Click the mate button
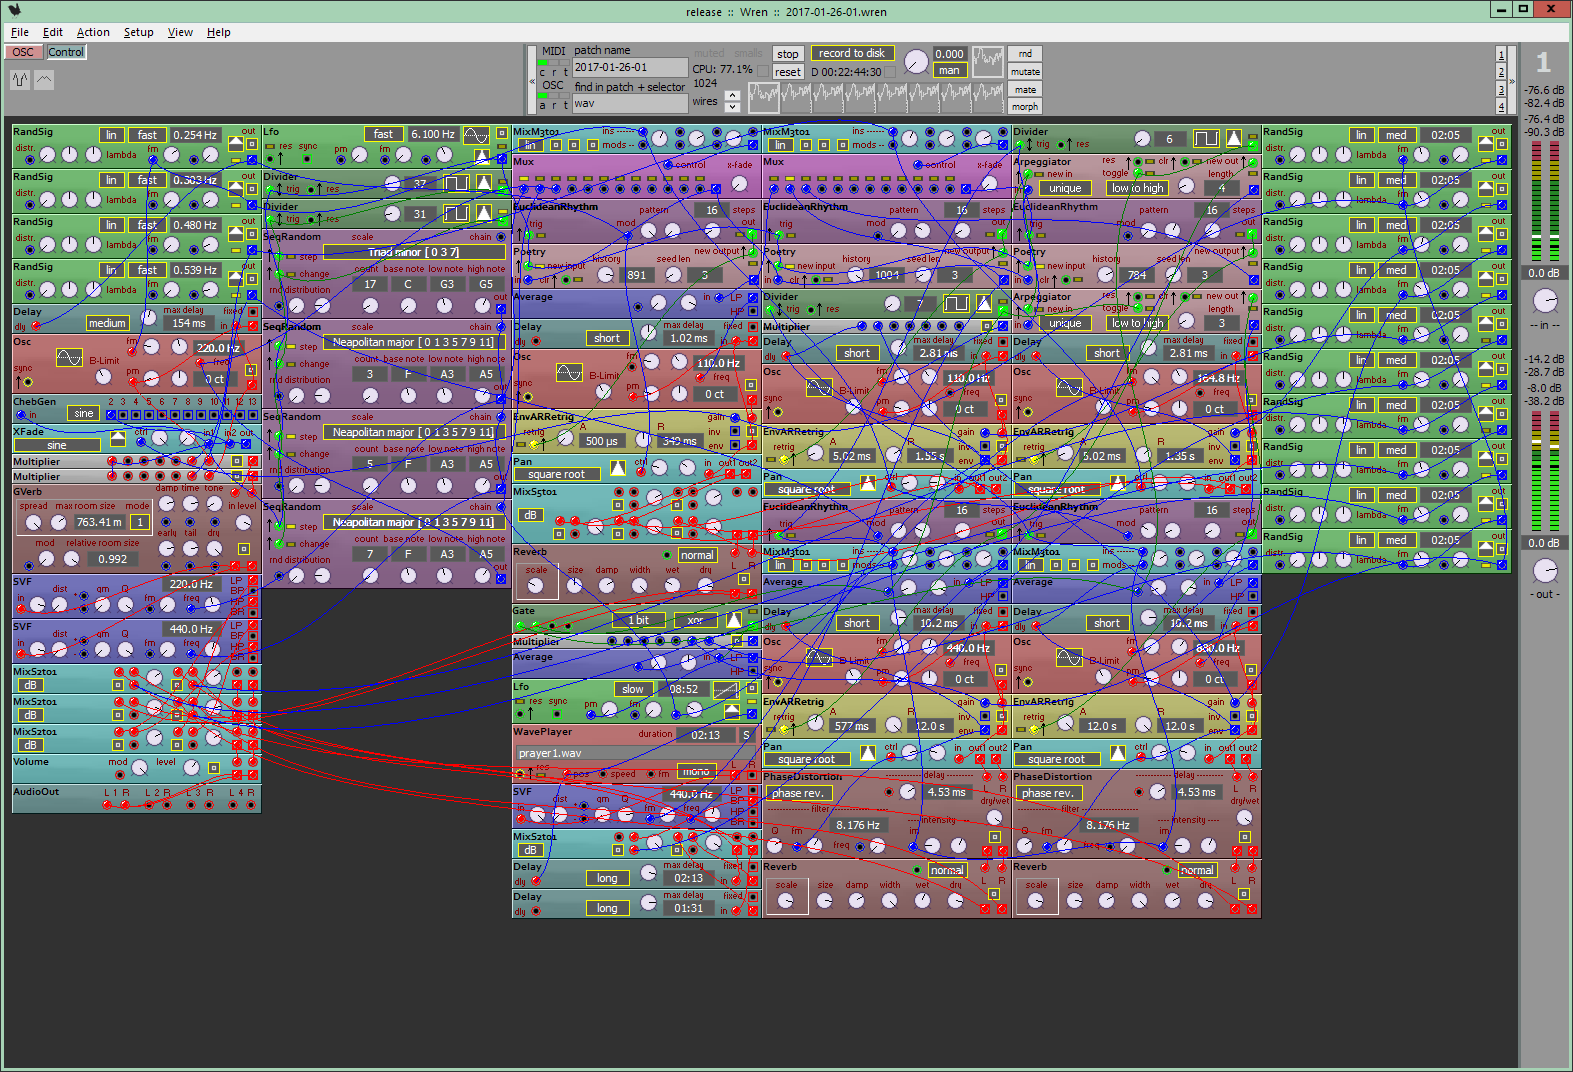 click(x=1025, y=90)
